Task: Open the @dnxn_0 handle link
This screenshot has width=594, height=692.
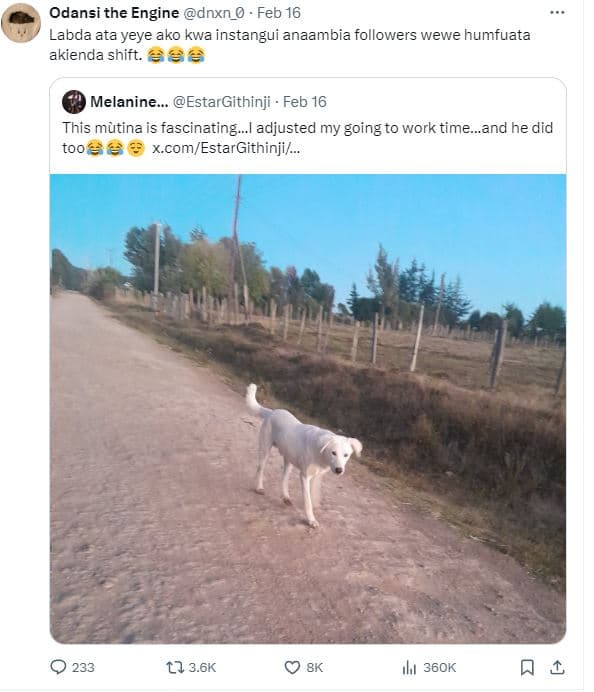Action: (213, 13)
